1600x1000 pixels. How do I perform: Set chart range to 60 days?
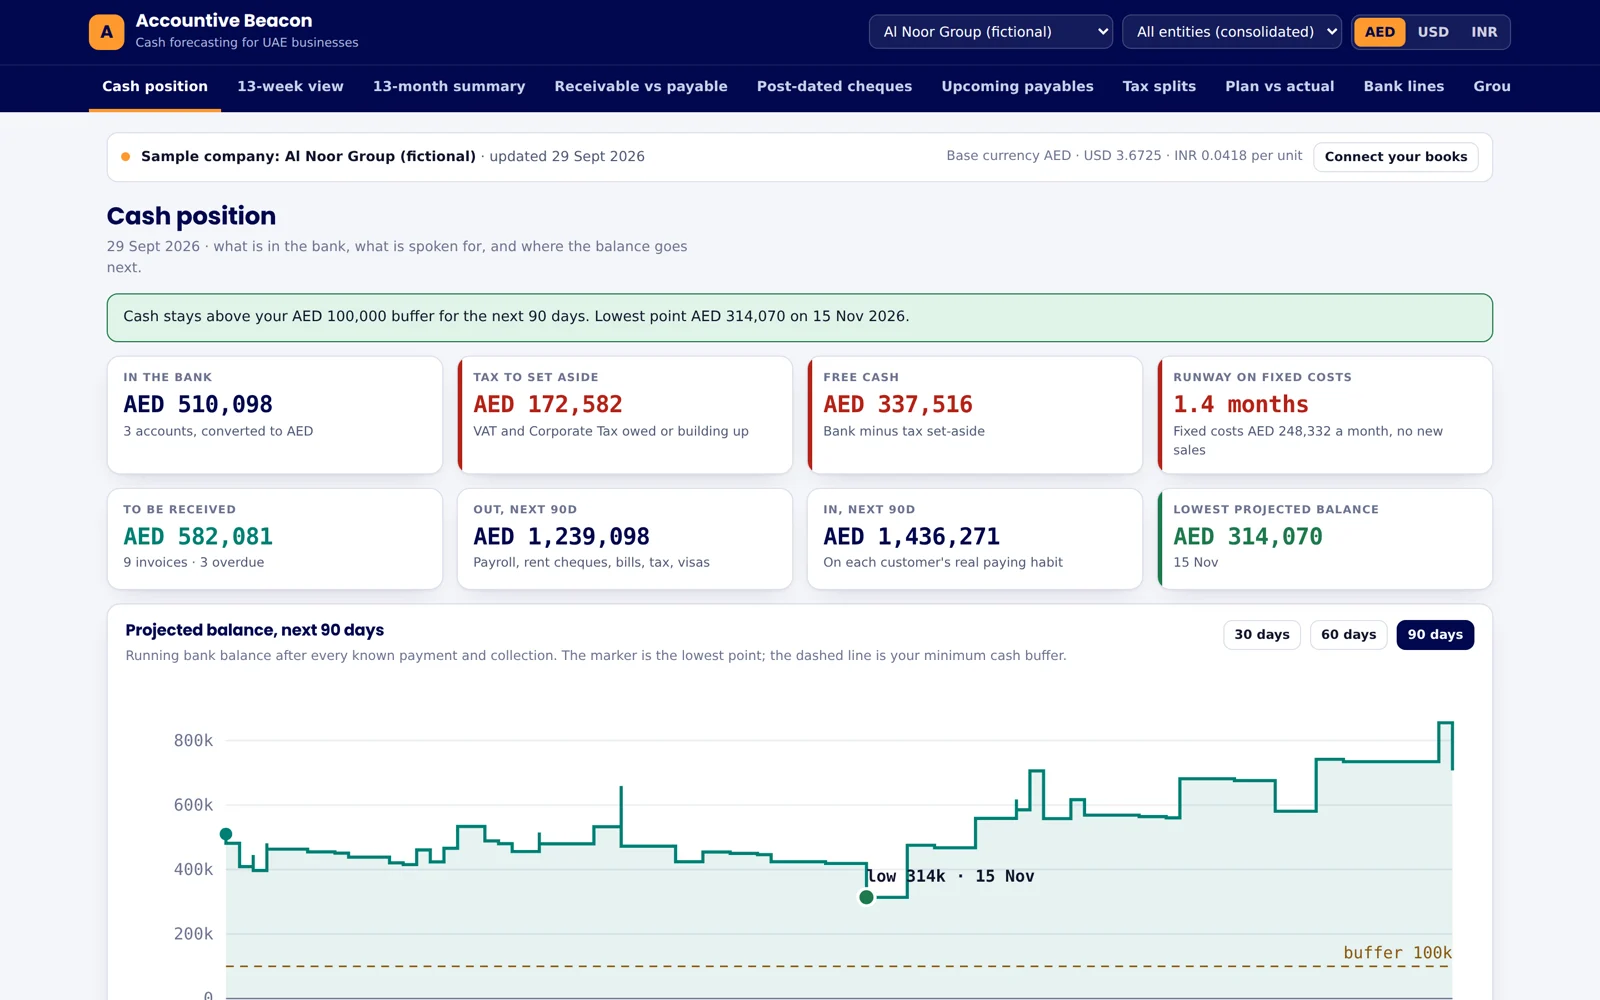[x=1348, y=635]
